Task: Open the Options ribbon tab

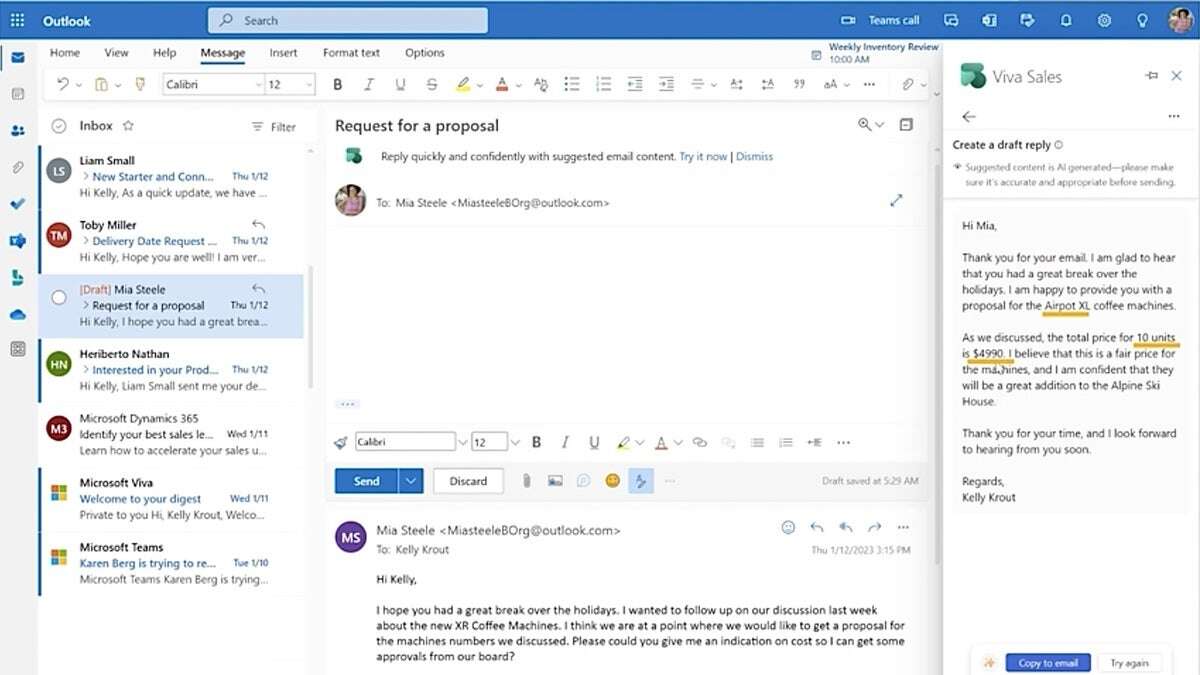Action: coord(424,52)
